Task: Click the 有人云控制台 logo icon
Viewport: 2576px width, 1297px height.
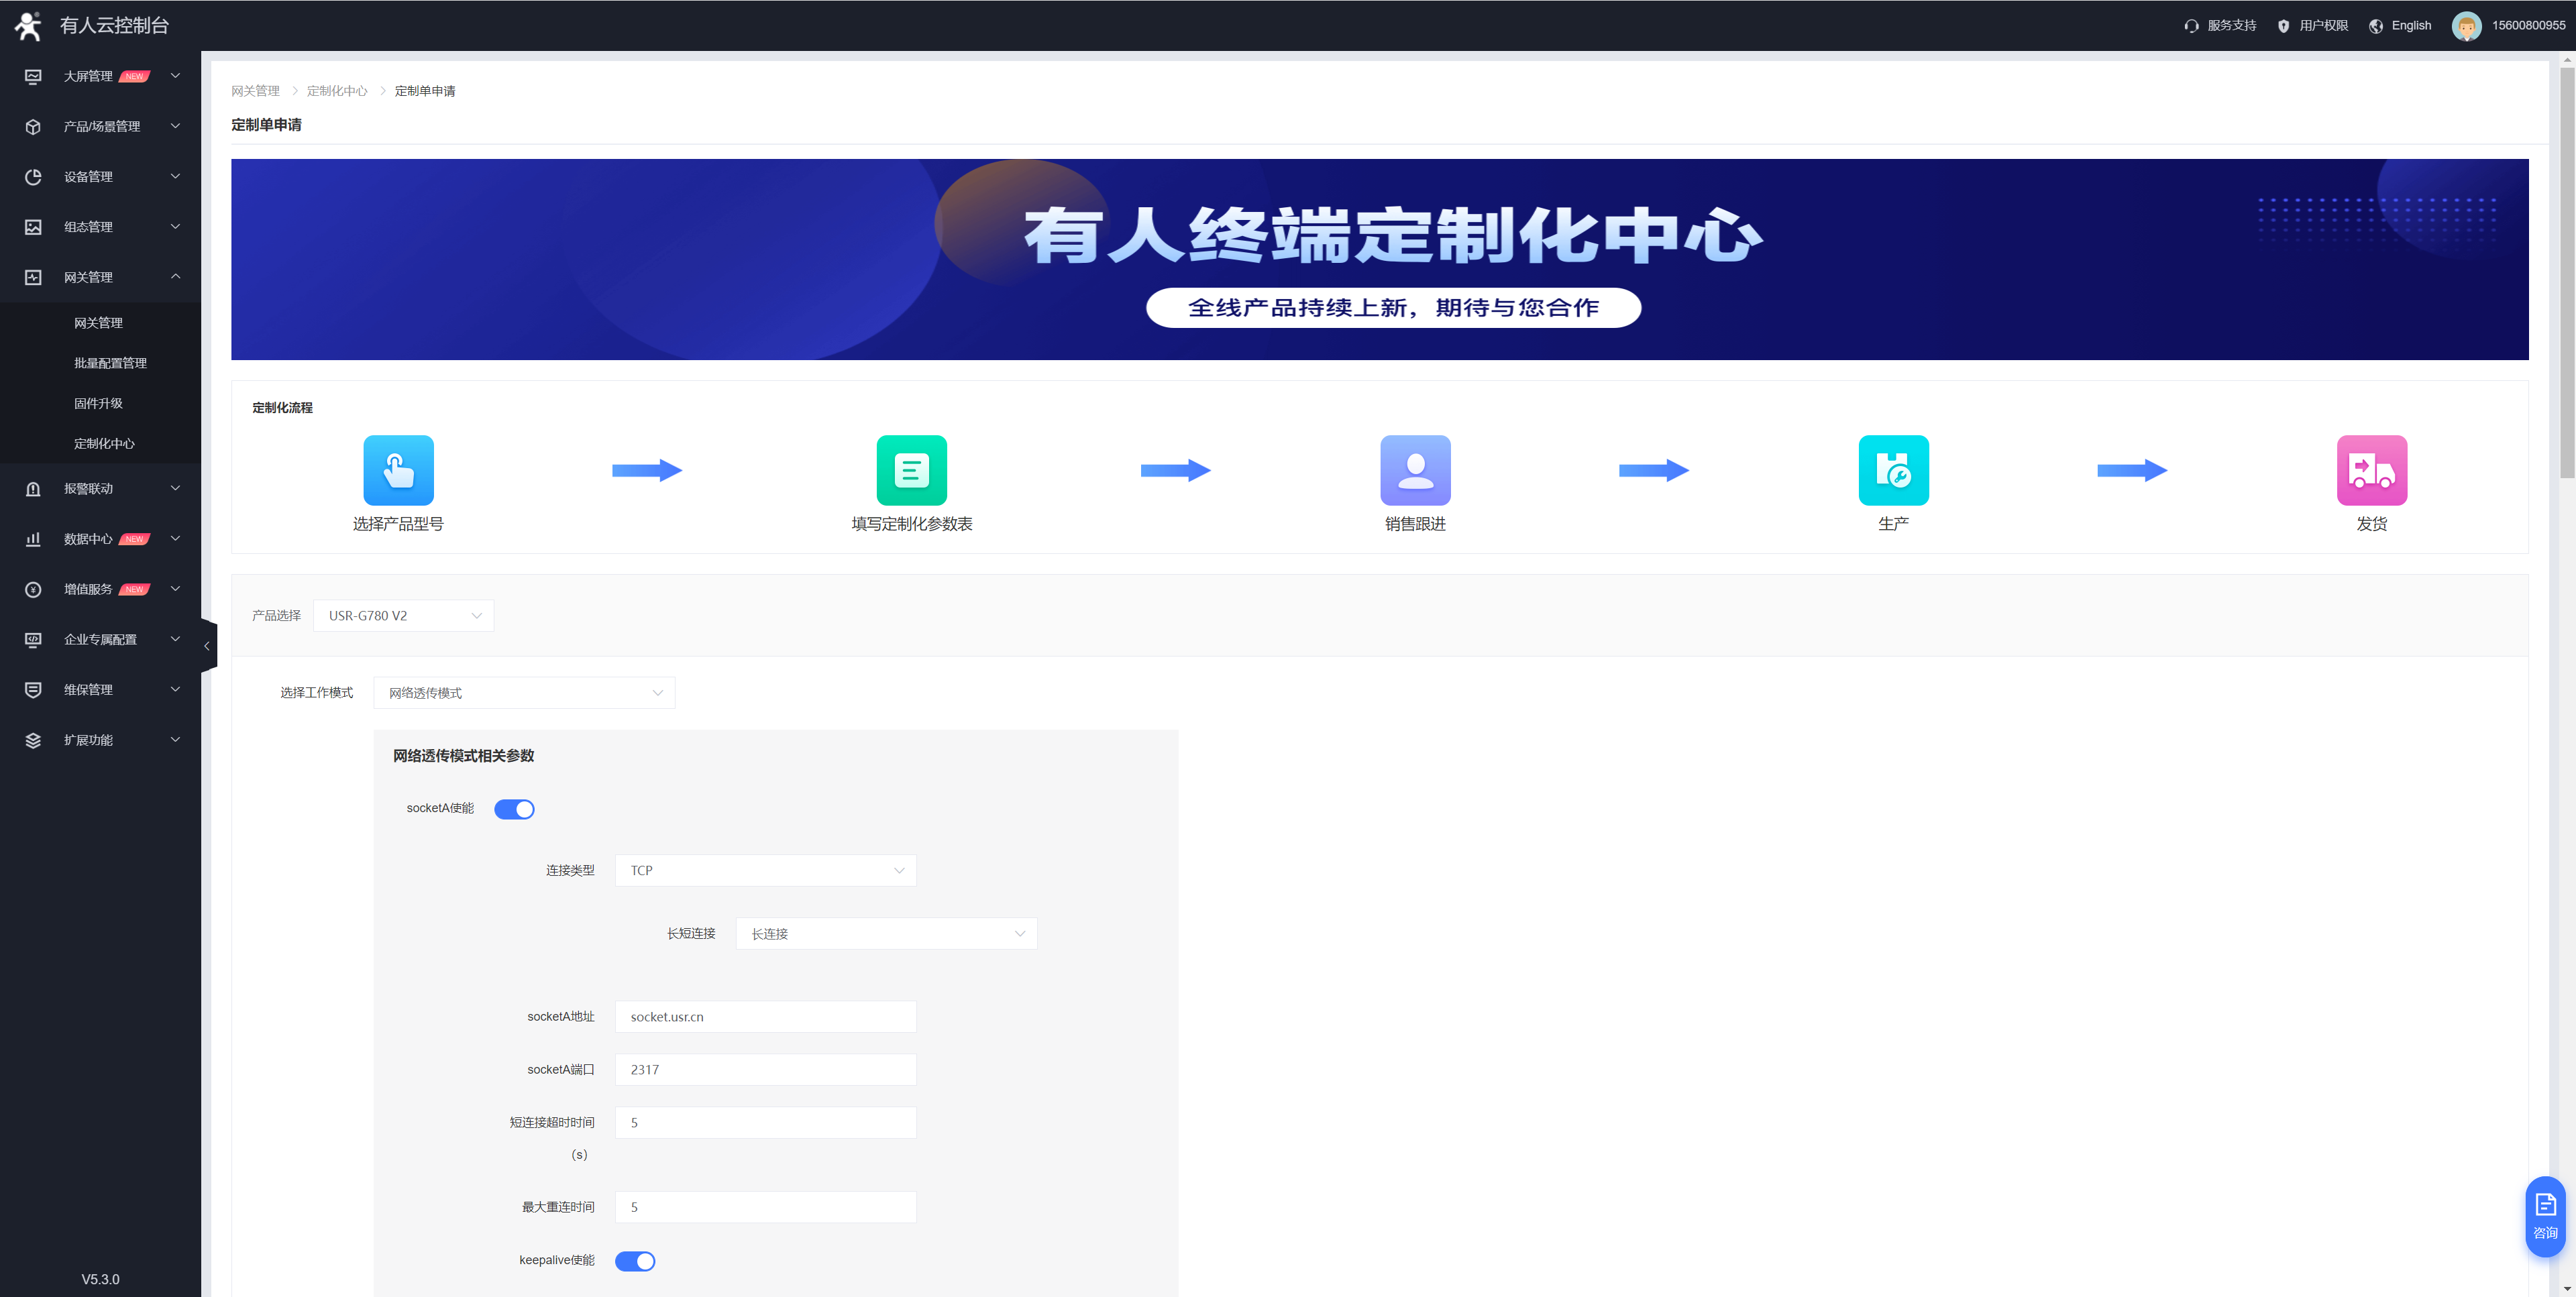Action: coord(28,25)
